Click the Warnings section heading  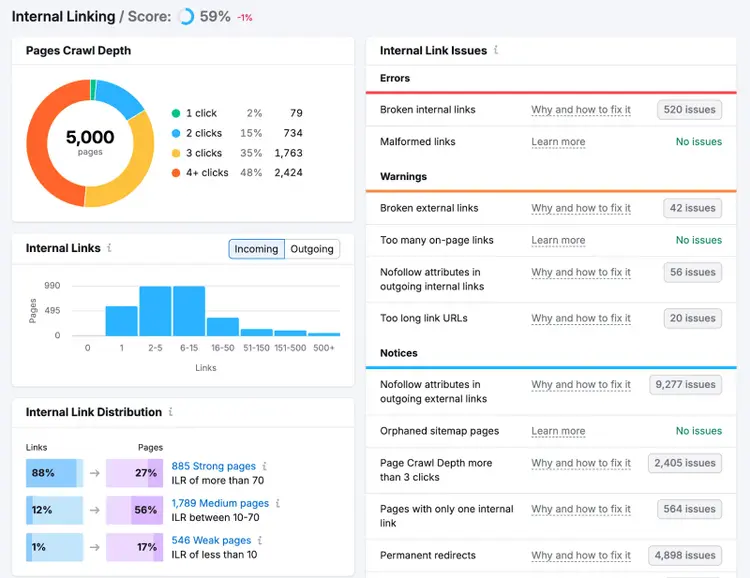coord(403,177)
